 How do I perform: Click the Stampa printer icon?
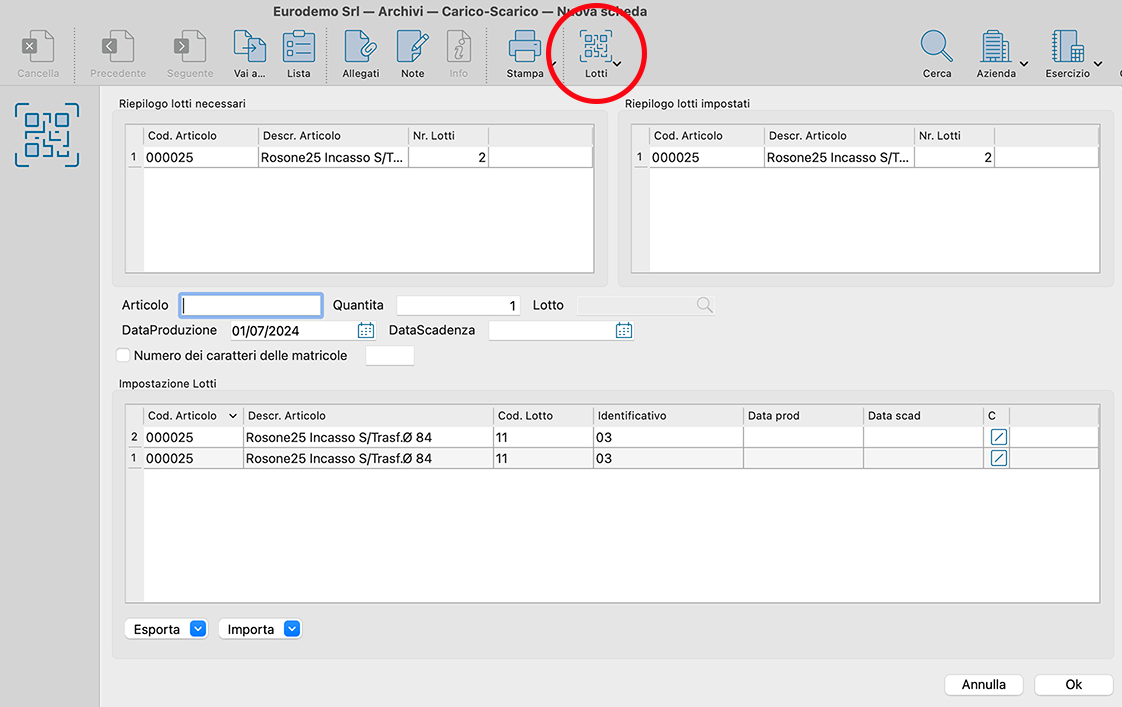[525, 48]
